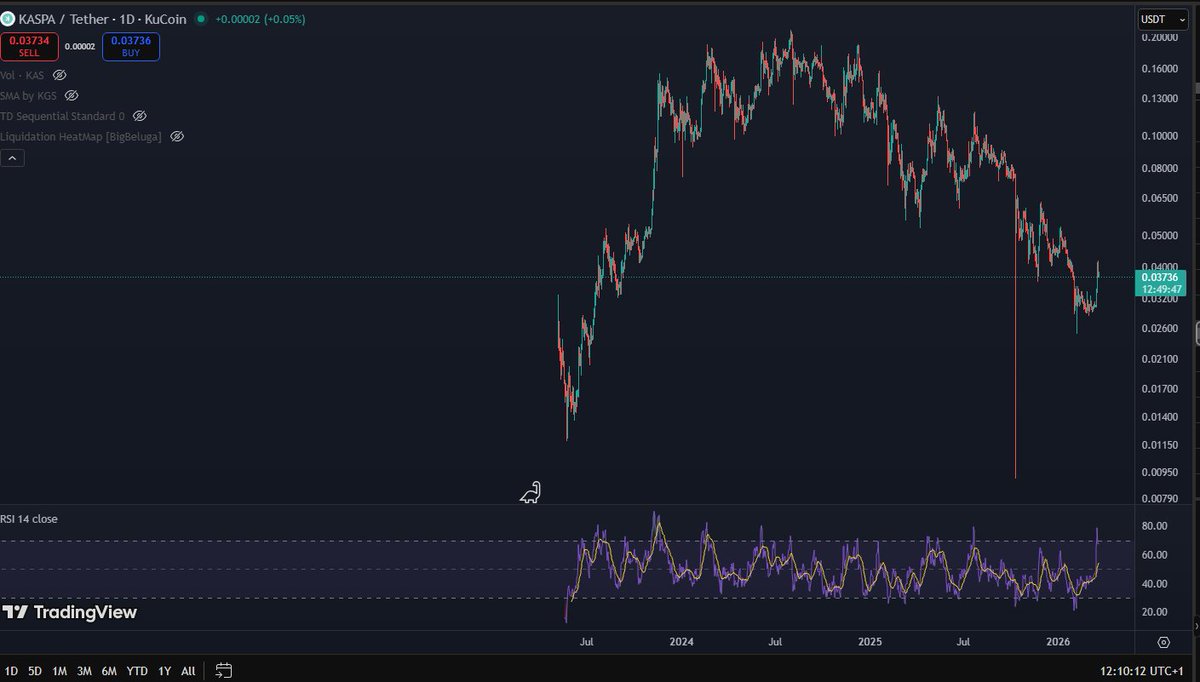
Task: Select the 1D date range
Action: coord(10,671)
